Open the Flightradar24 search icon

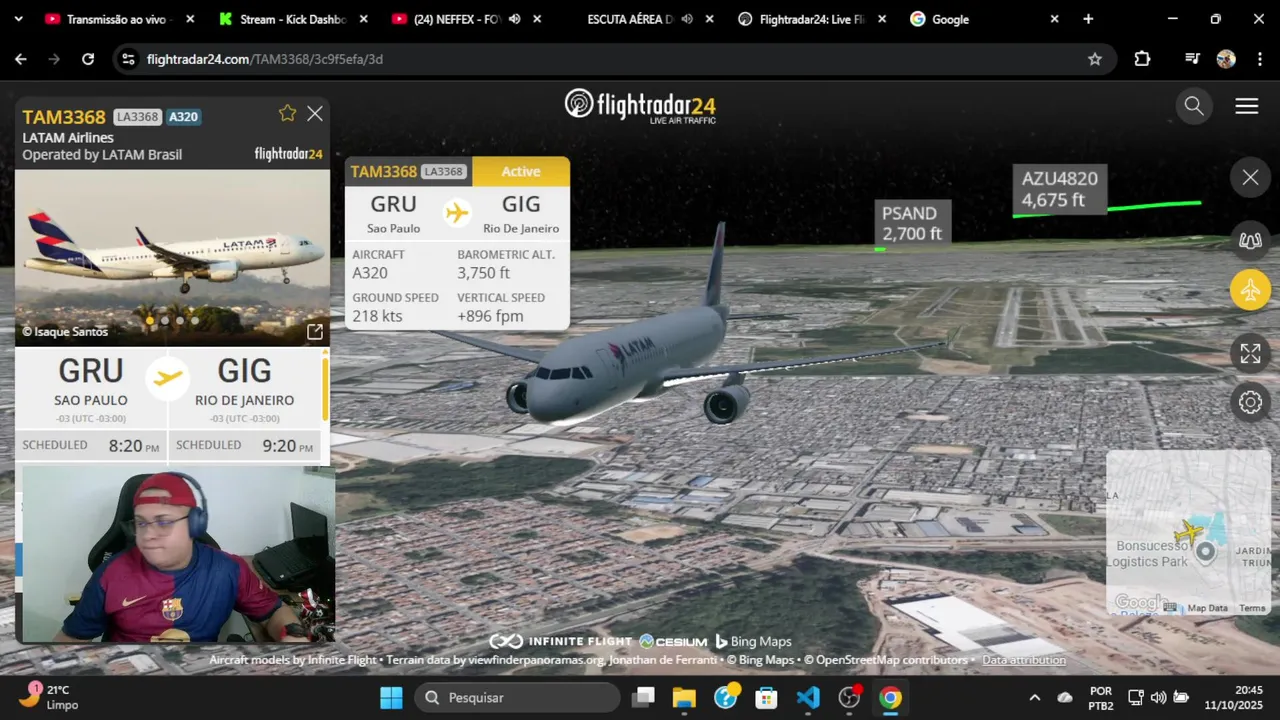(1194, 106)
